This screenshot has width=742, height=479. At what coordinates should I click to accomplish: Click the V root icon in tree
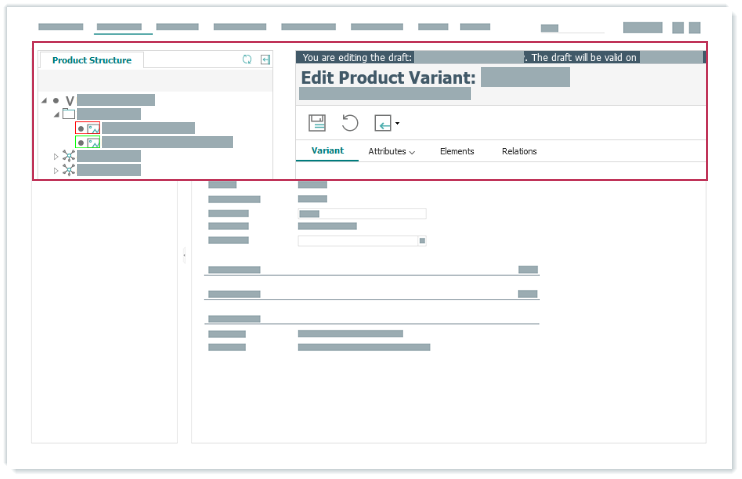coord(70,100)
